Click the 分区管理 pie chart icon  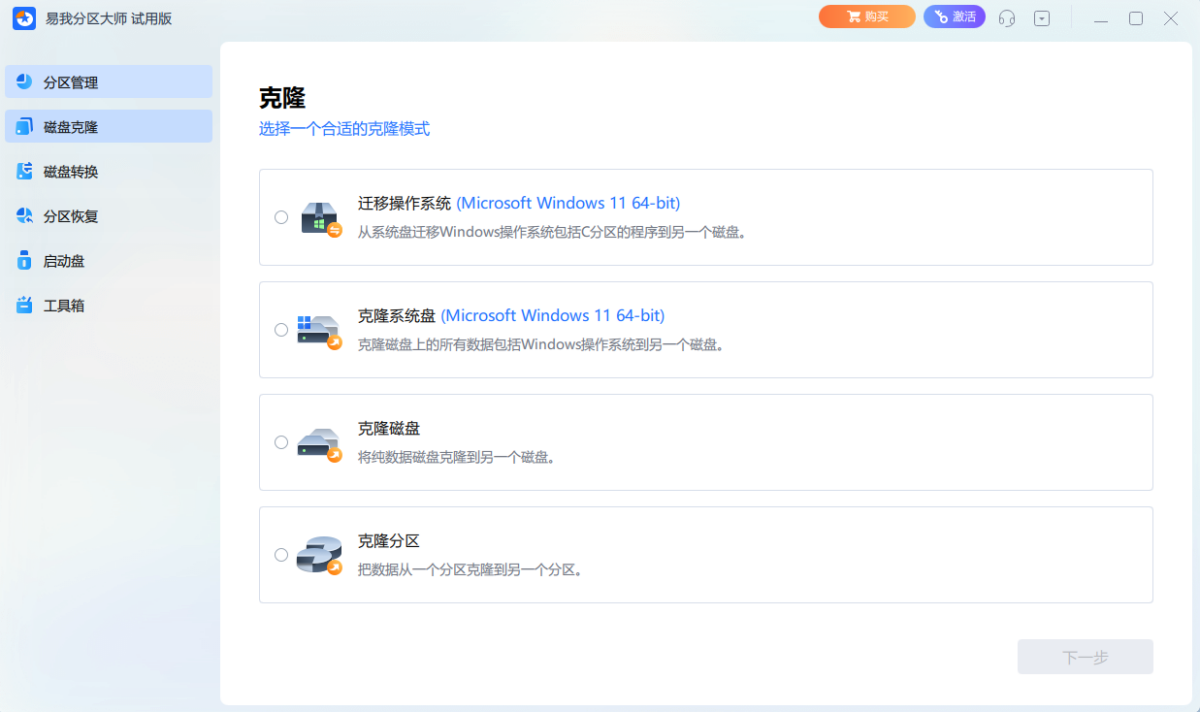[25, 82]
